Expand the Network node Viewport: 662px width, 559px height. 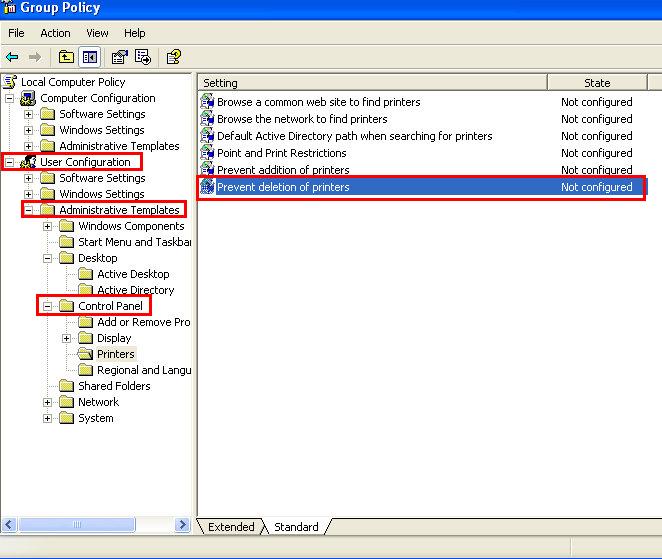[47, 402]
